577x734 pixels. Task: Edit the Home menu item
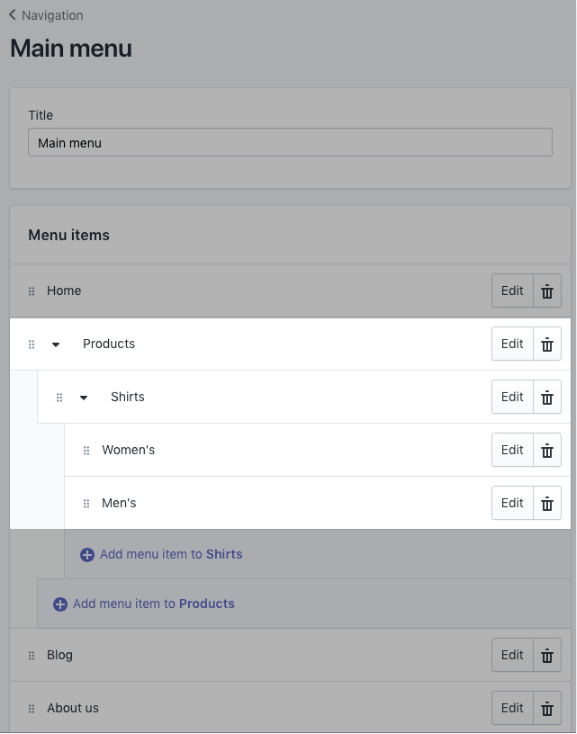point(512,291)
